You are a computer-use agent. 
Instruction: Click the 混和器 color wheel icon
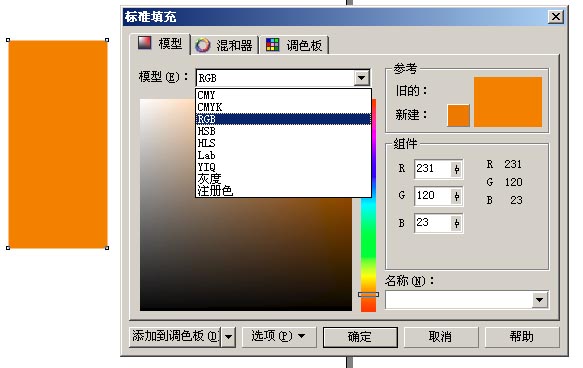(x=203, y=45)
